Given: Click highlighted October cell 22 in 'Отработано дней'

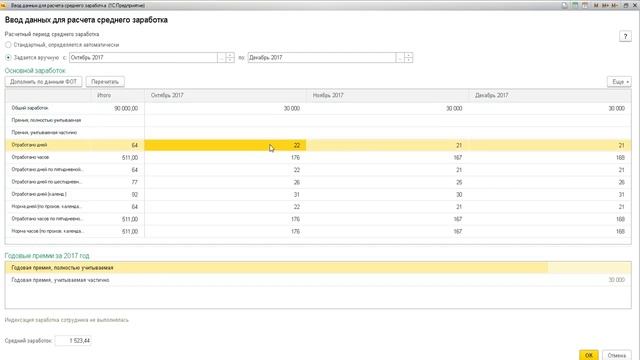Looking at the screenshot, I should [225, 145].
